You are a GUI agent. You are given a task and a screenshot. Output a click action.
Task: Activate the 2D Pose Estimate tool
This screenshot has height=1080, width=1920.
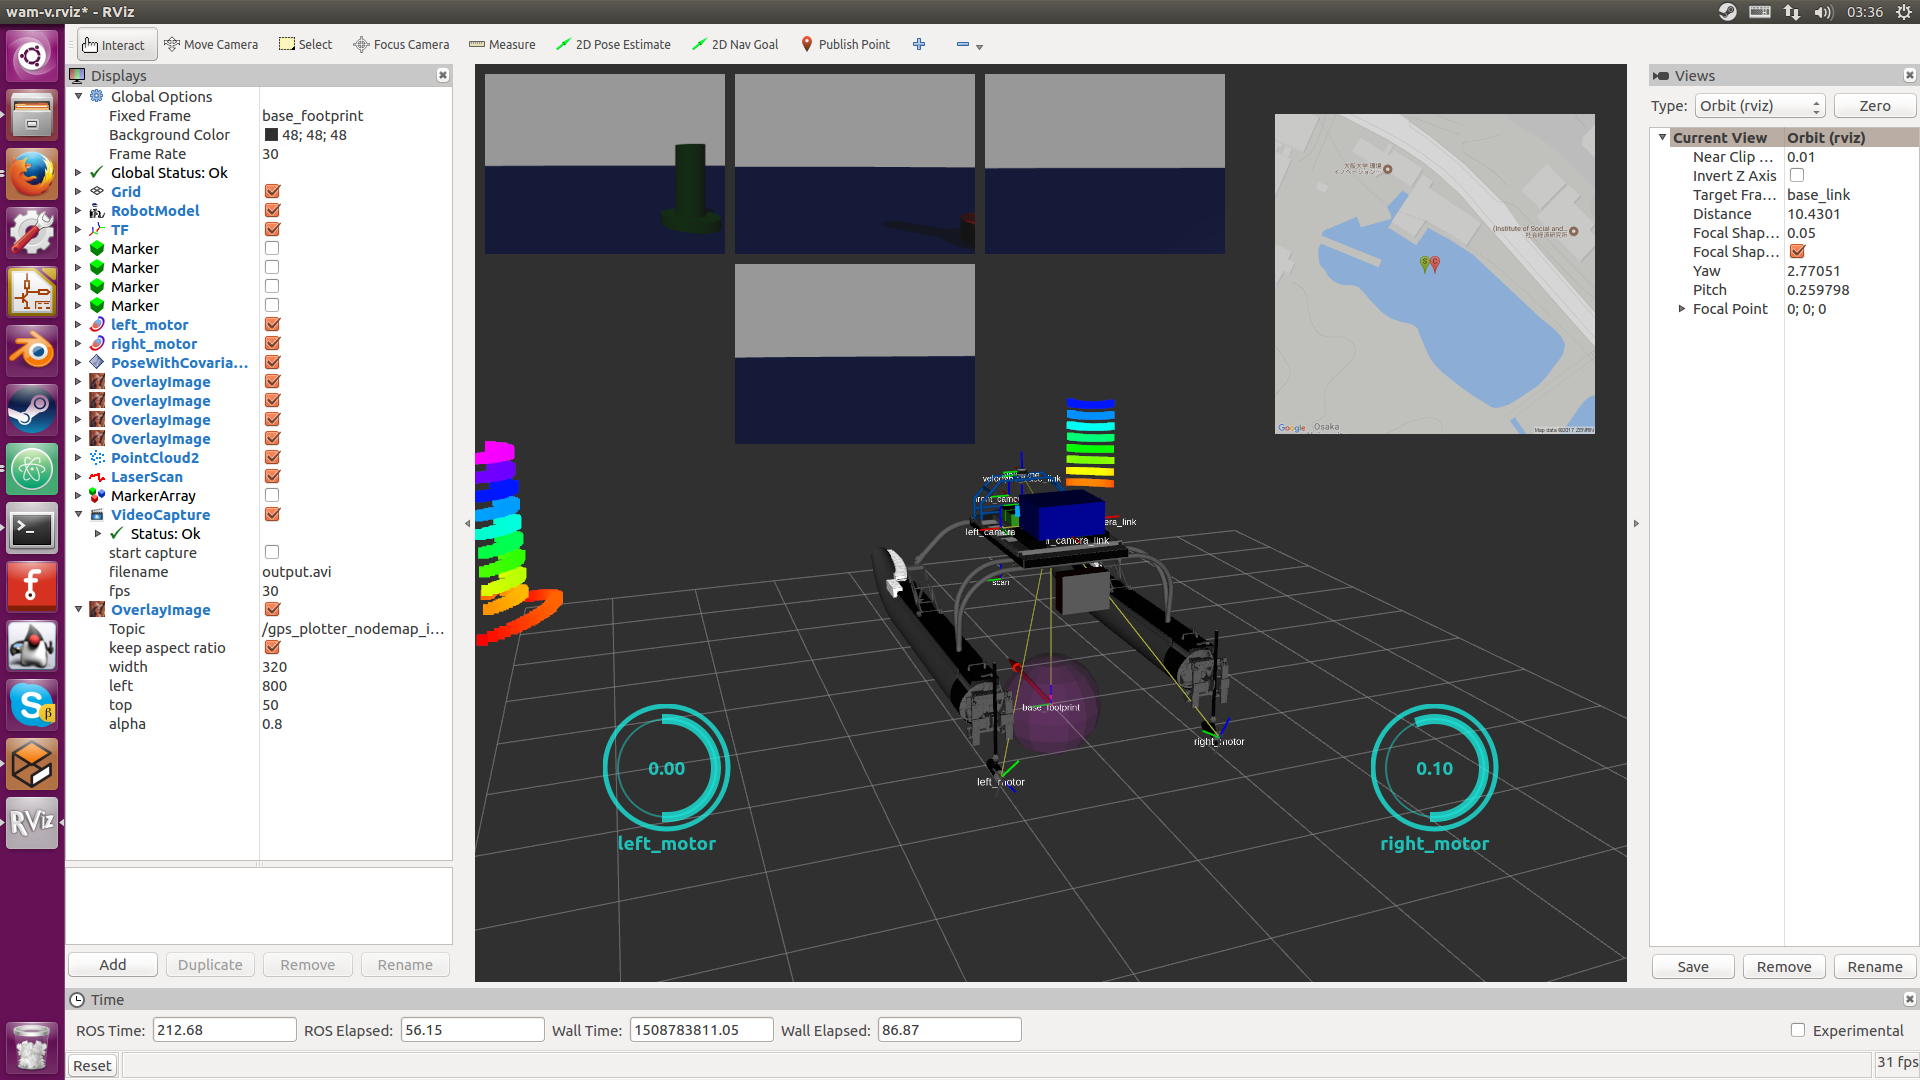pyautogui.click(x=613, y=45)
